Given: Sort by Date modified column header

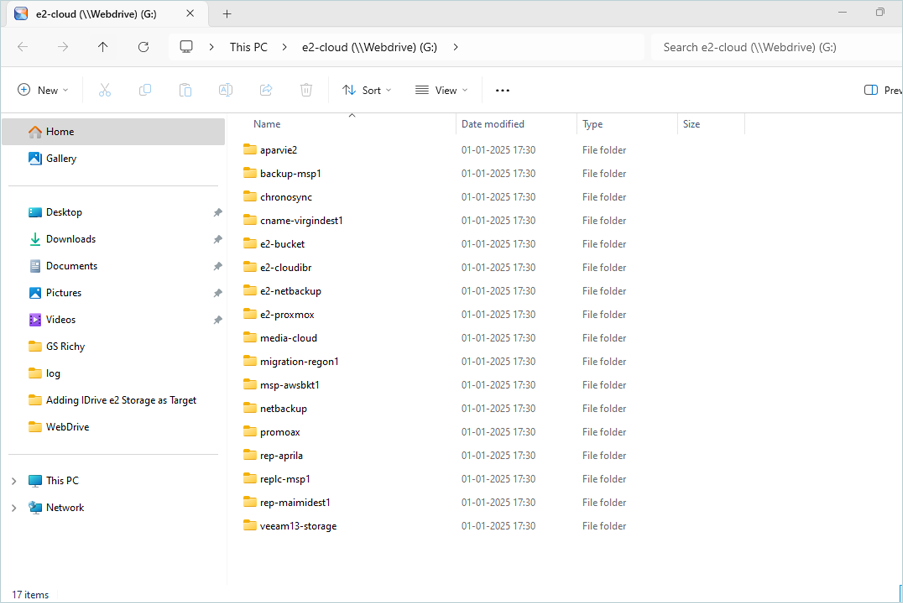Looking at the screenshot, I should pos(493,124).
